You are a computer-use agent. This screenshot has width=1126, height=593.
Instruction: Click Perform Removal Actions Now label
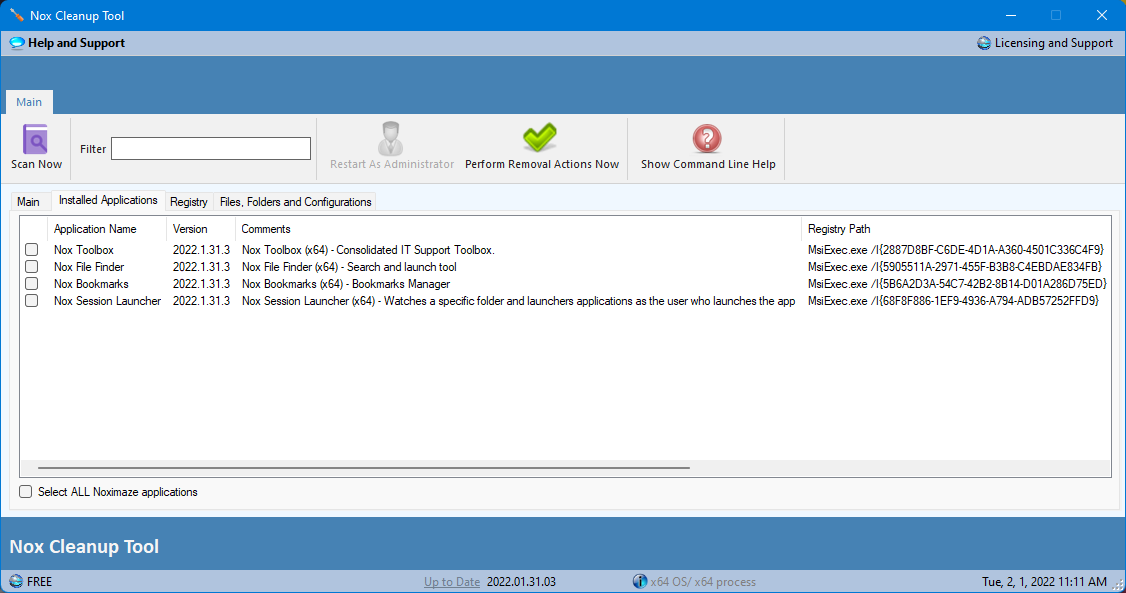pyautogui.click(x=542, y=164)
